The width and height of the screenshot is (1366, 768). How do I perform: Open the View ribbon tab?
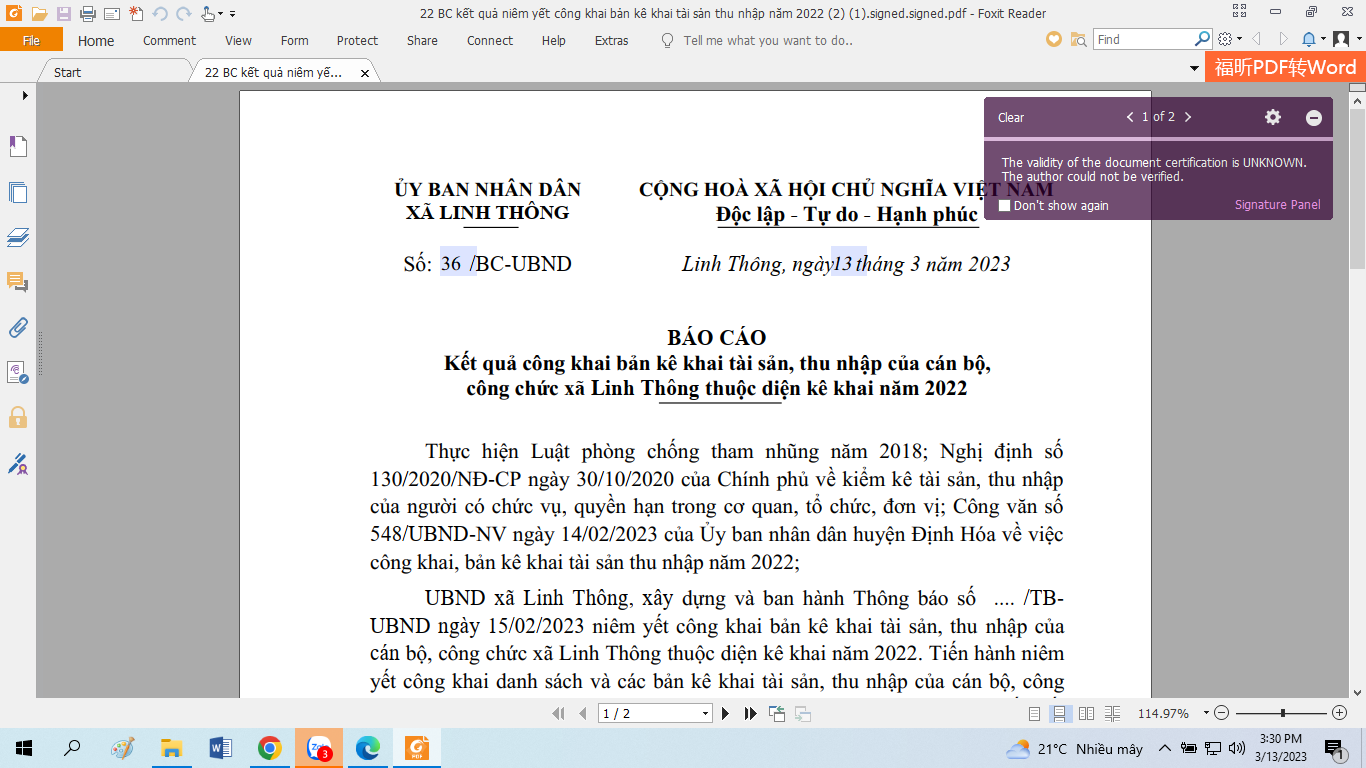(x=238, y=41)
